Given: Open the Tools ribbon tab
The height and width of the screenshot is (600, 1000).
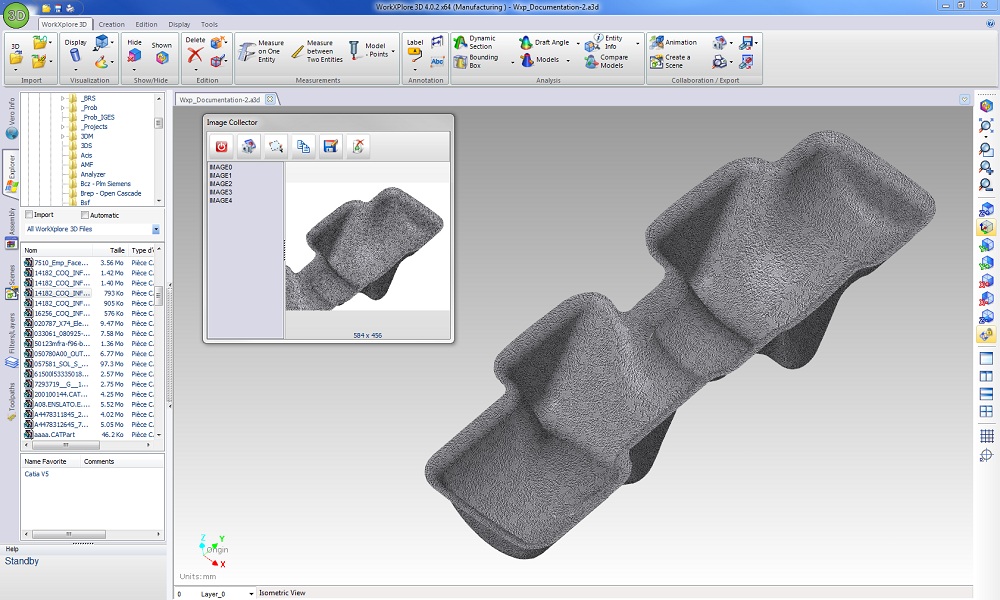Looking at the screenshot, I should (209, 24).
